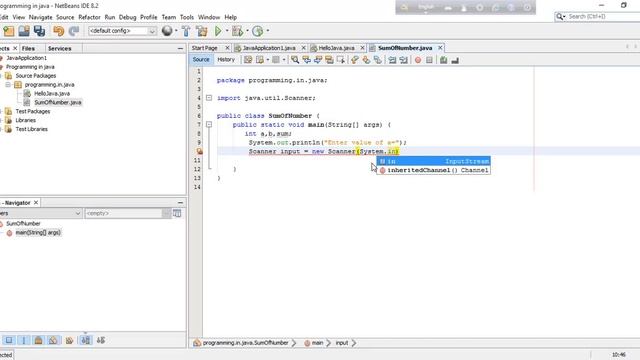This screenshot has width=640, height=360.
Task: Click the Save All toolbar icon
Action: pos(40,31)
